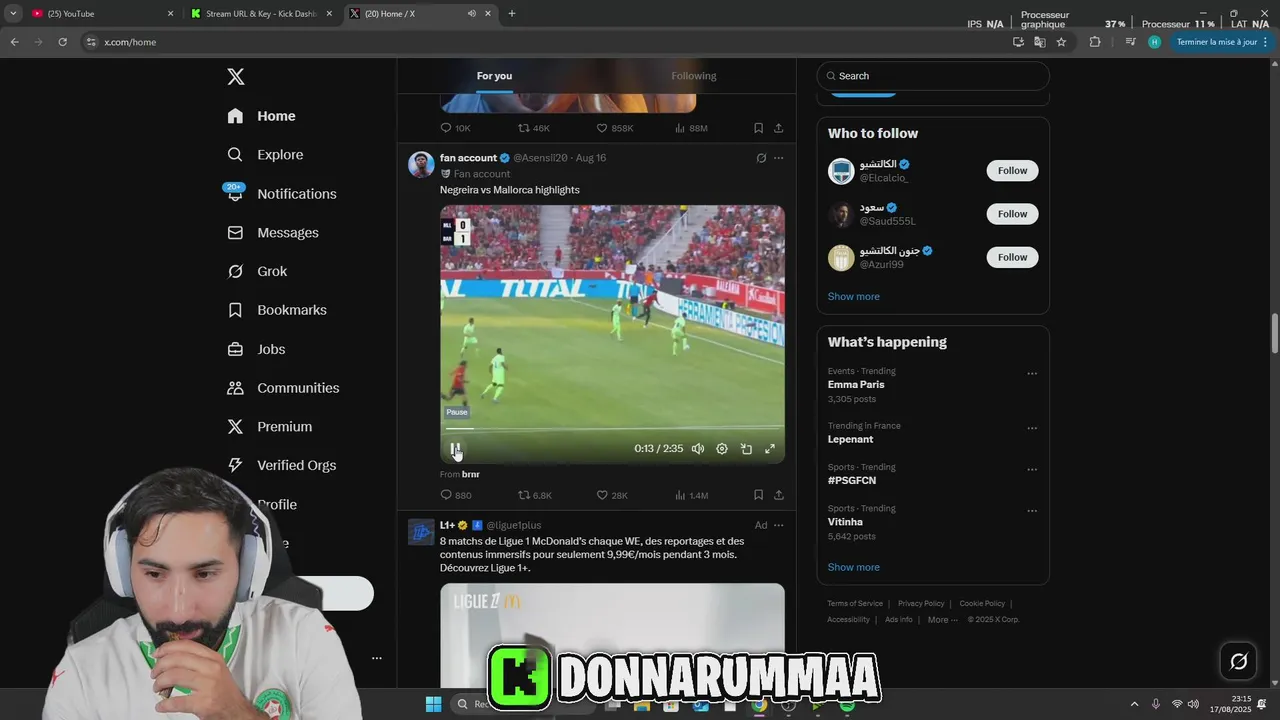Expand highlights video to fullscreen
1280x720 pixels.
[x=770, y=449]
